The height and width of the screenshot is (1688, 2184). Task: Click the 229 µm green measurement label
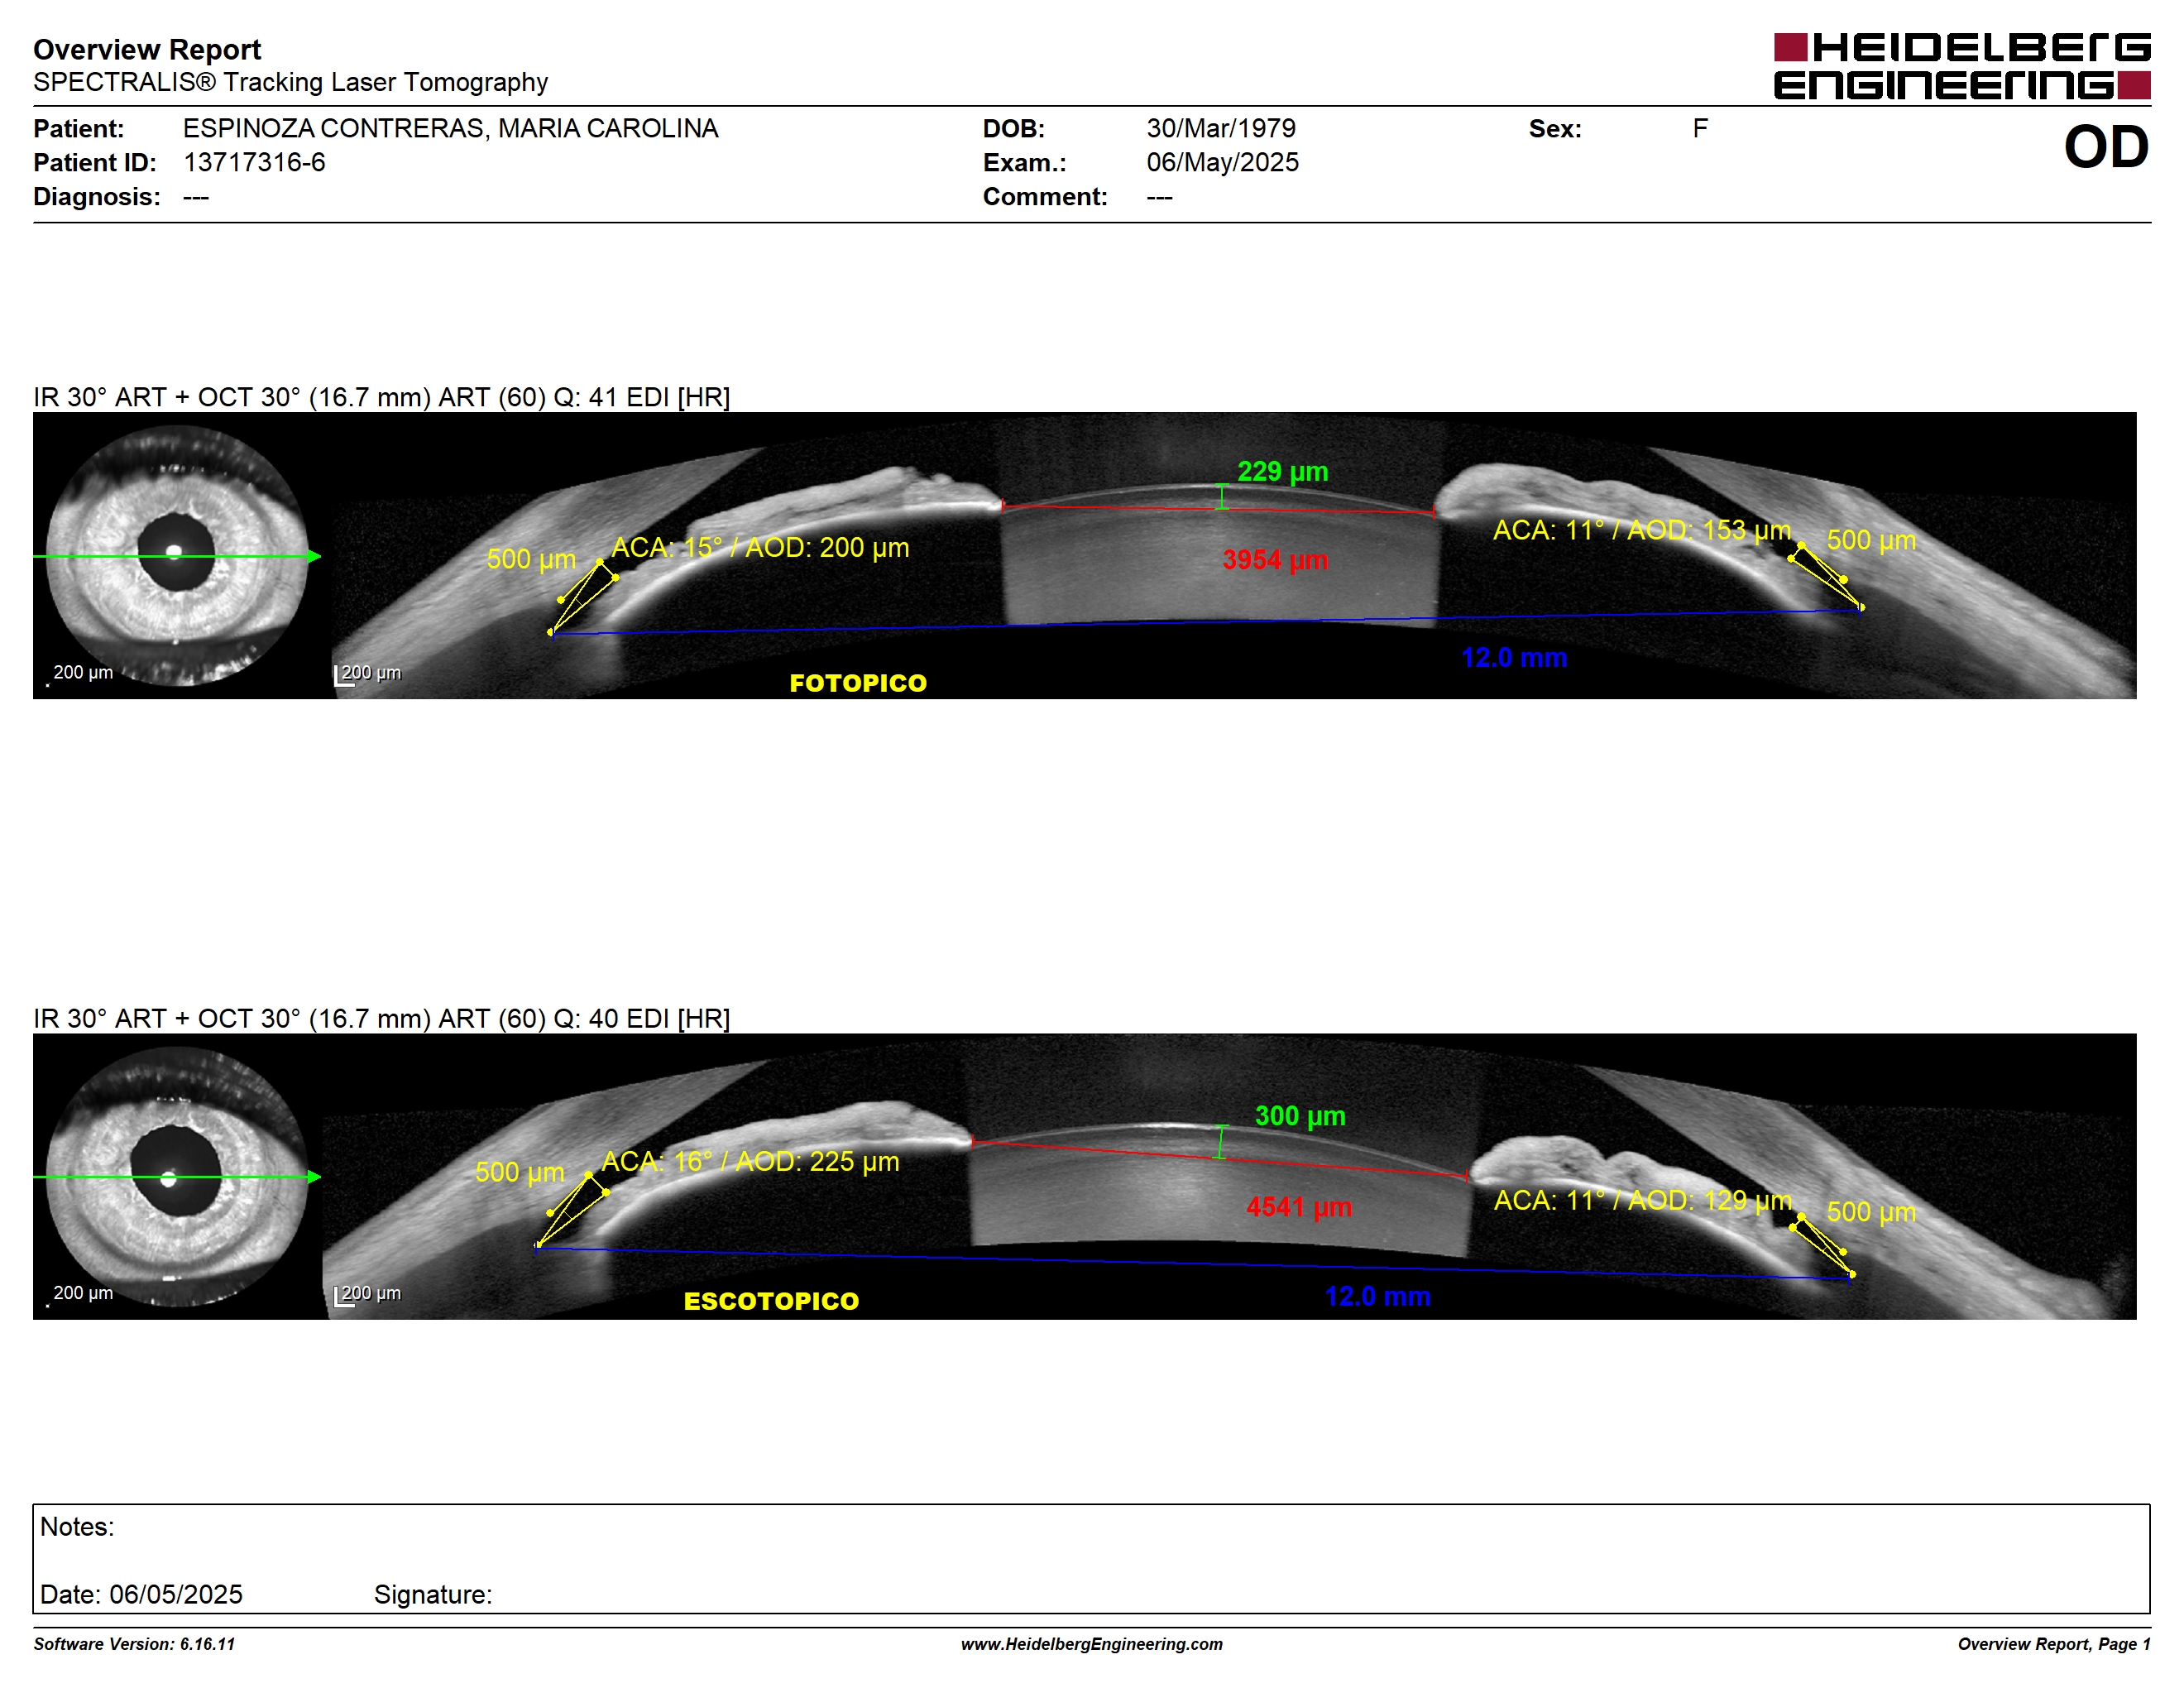(x=1282, y=471)
